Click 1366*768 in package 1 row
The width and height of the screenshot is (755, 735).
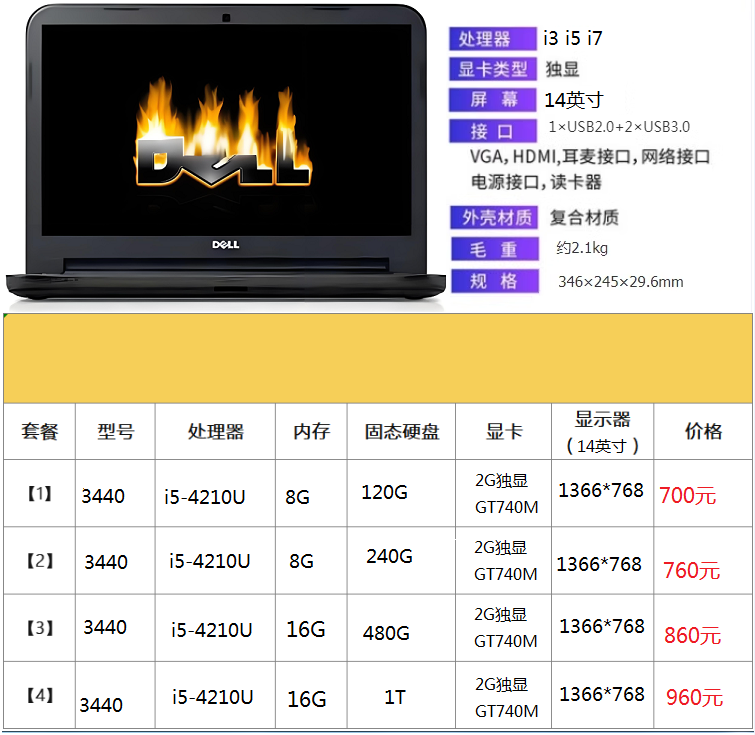coord(601,490)
